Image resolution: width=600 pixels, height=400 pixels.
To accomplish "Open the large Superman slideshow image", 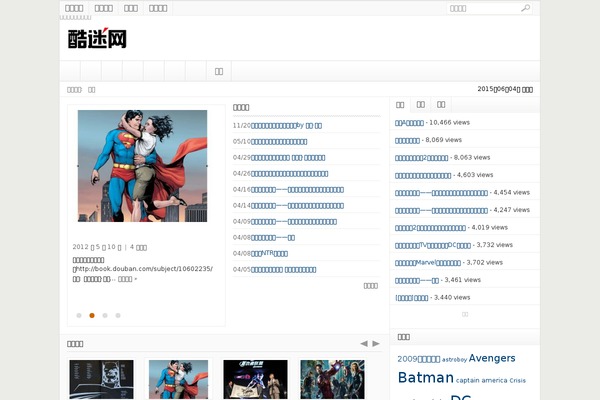I will [x=142, y=166].
